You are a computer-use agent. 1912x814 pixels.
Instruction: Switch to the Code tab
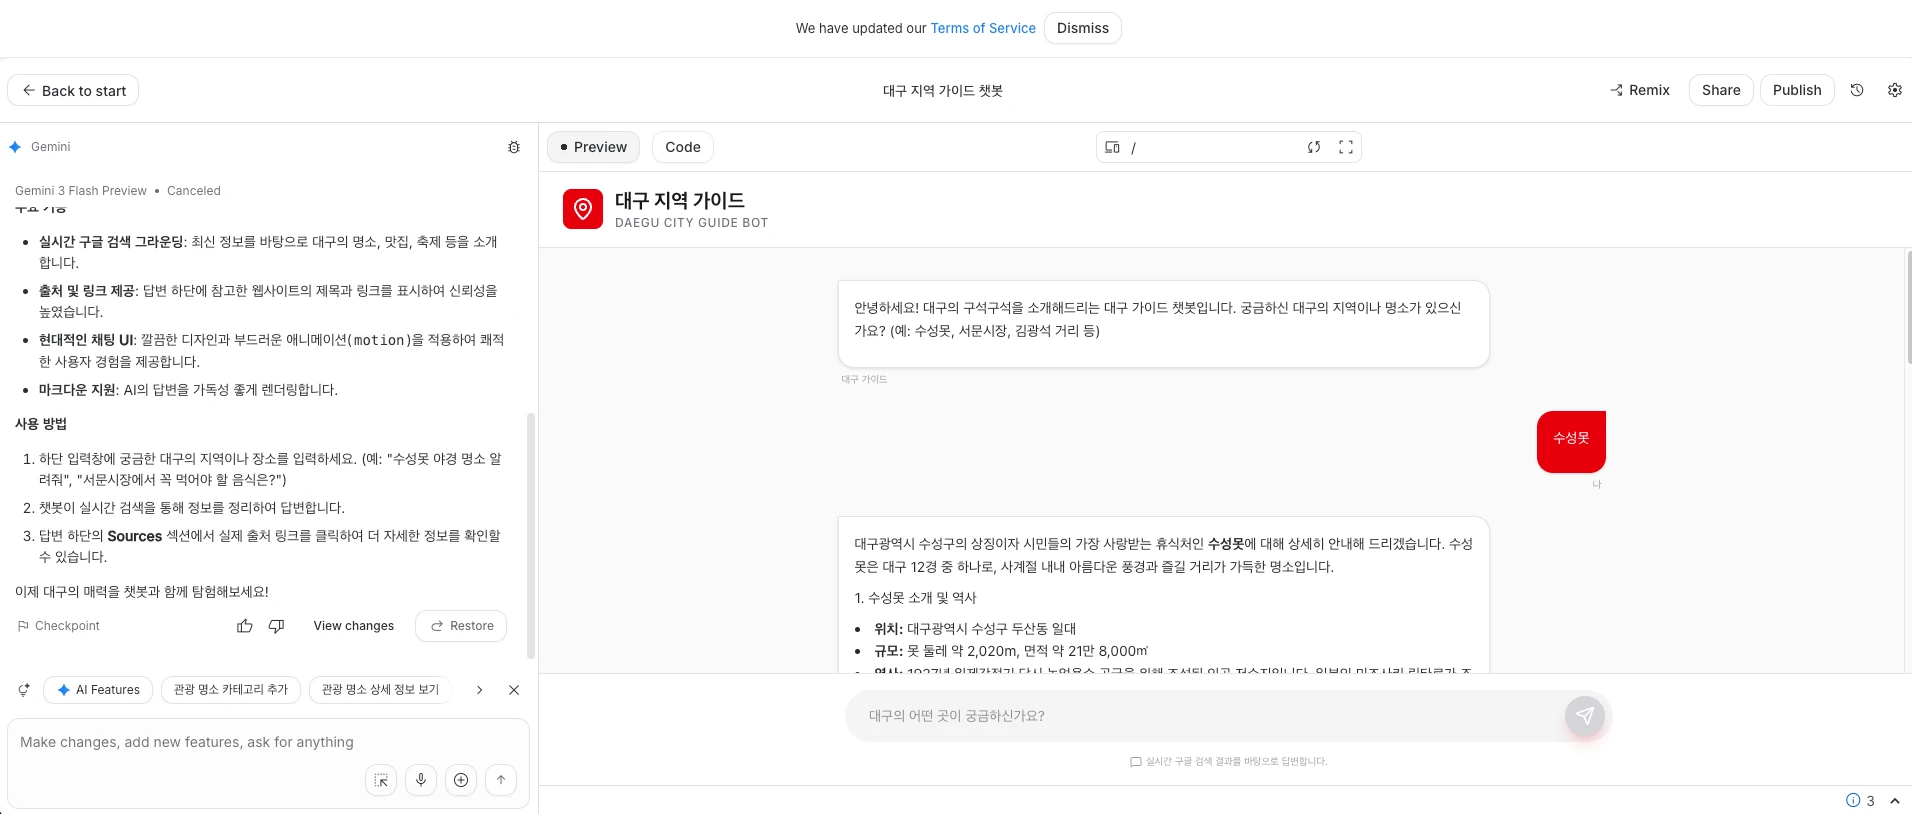click(x=683, y=147)
